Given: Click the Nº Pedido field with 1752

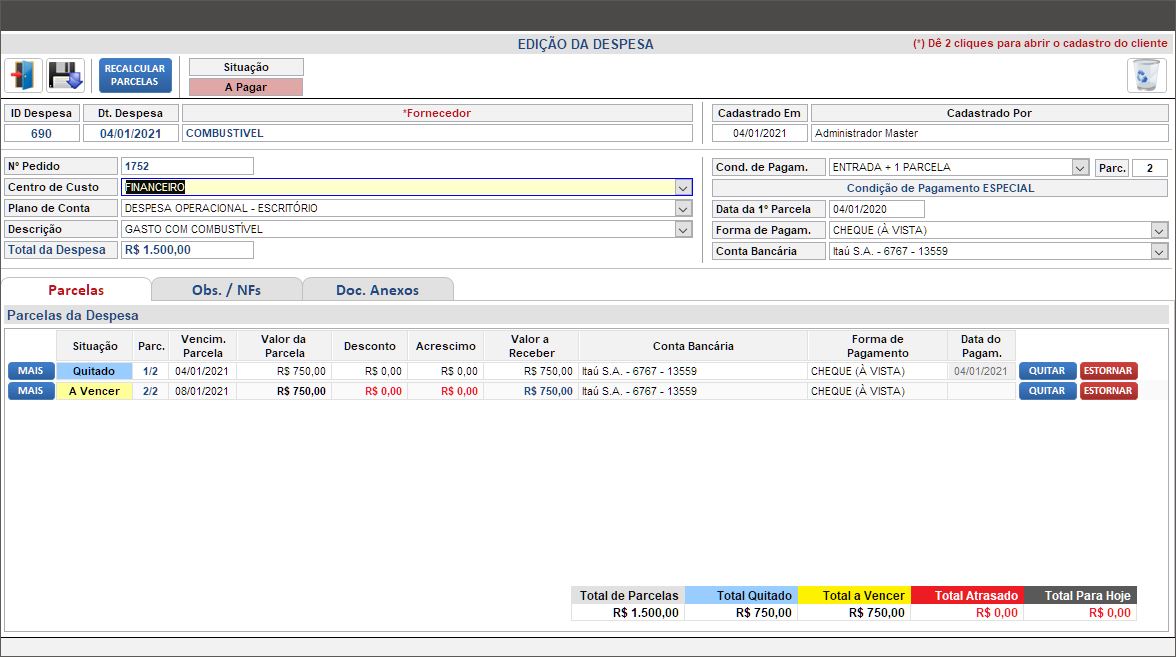Looking at the screenshot, I should (x=187, y=166).
